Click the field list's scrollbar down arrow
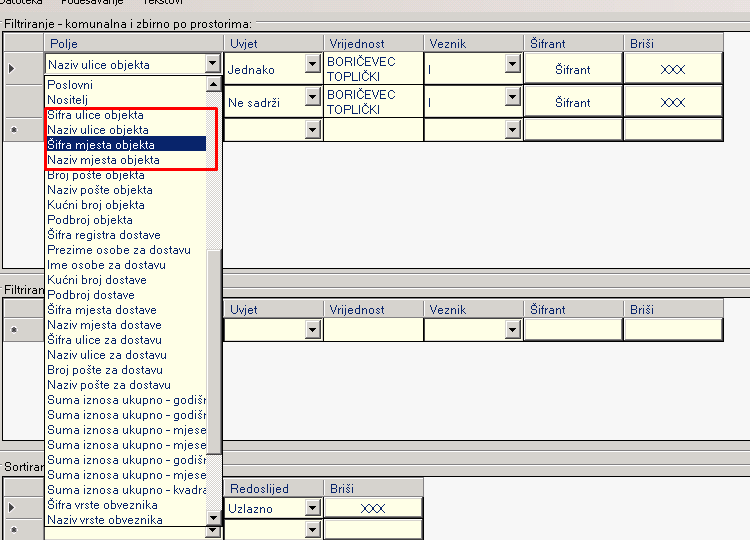This screenshot has width=750, height=540. pos(213,518)
